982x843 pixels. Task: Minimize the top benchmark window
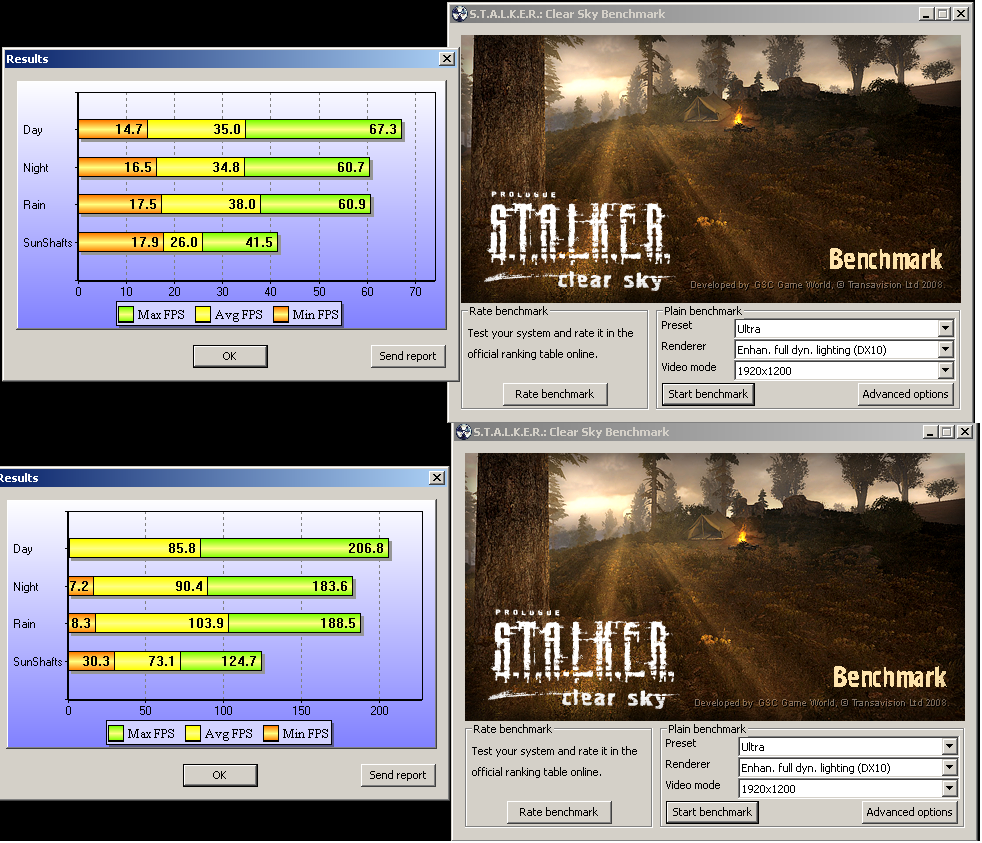tap(926, 13)
